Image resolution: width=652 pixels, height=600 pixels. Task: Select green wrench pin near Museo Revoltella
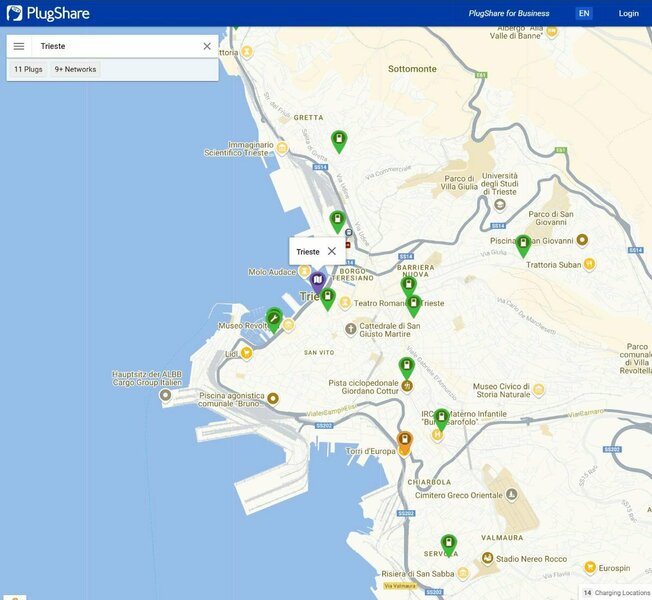click(x=274, y=317)
